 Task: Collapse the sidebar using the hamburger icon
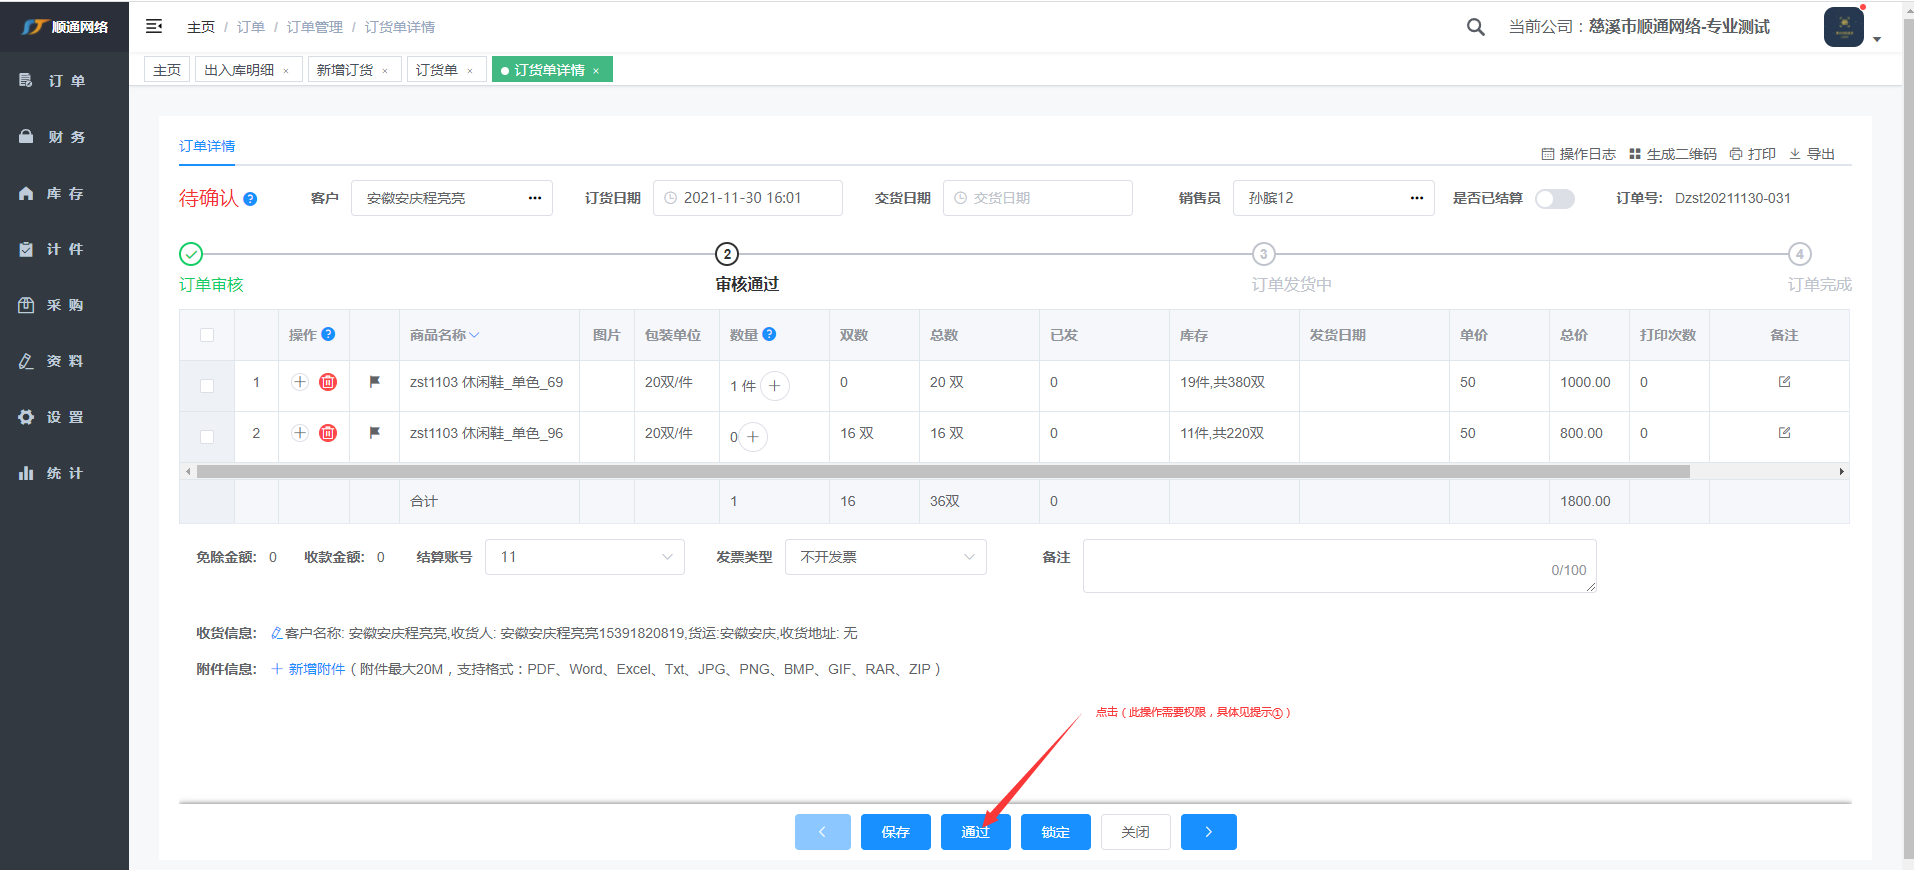154,26
